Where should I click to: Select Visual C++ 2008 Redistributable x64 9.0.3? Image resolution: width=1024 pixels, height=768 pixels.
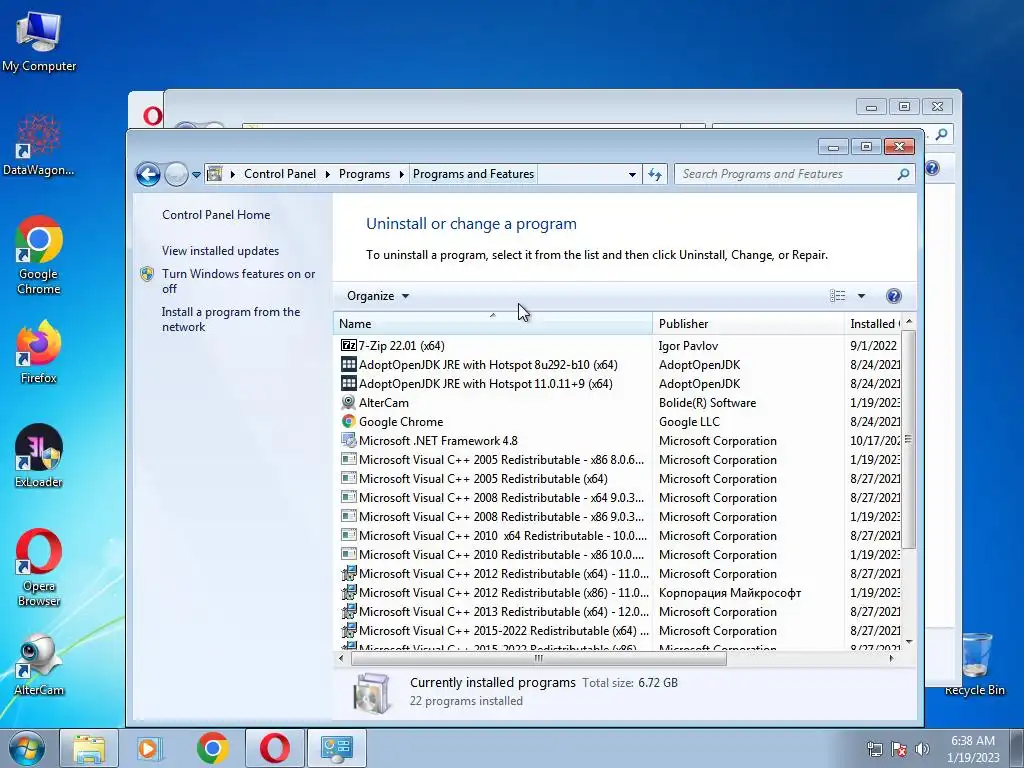tap(619, 498)
